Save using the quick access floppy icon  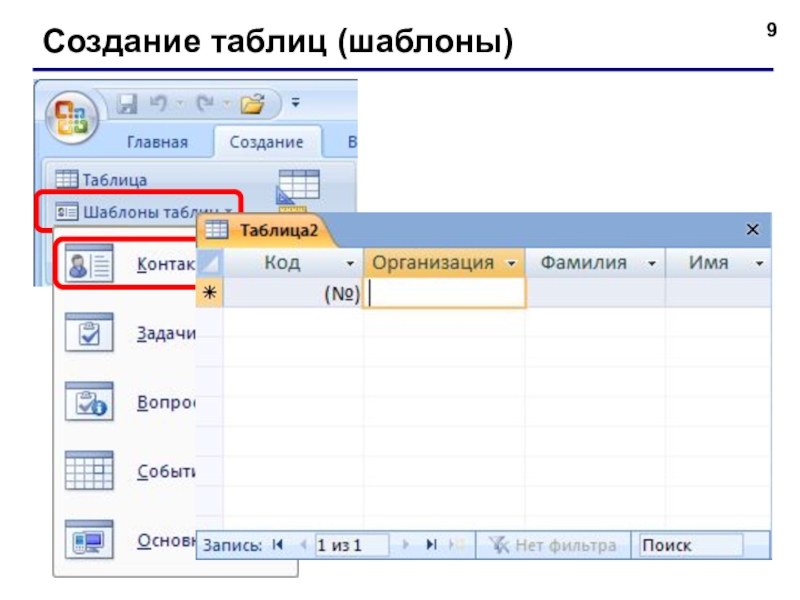pos(127,104)
